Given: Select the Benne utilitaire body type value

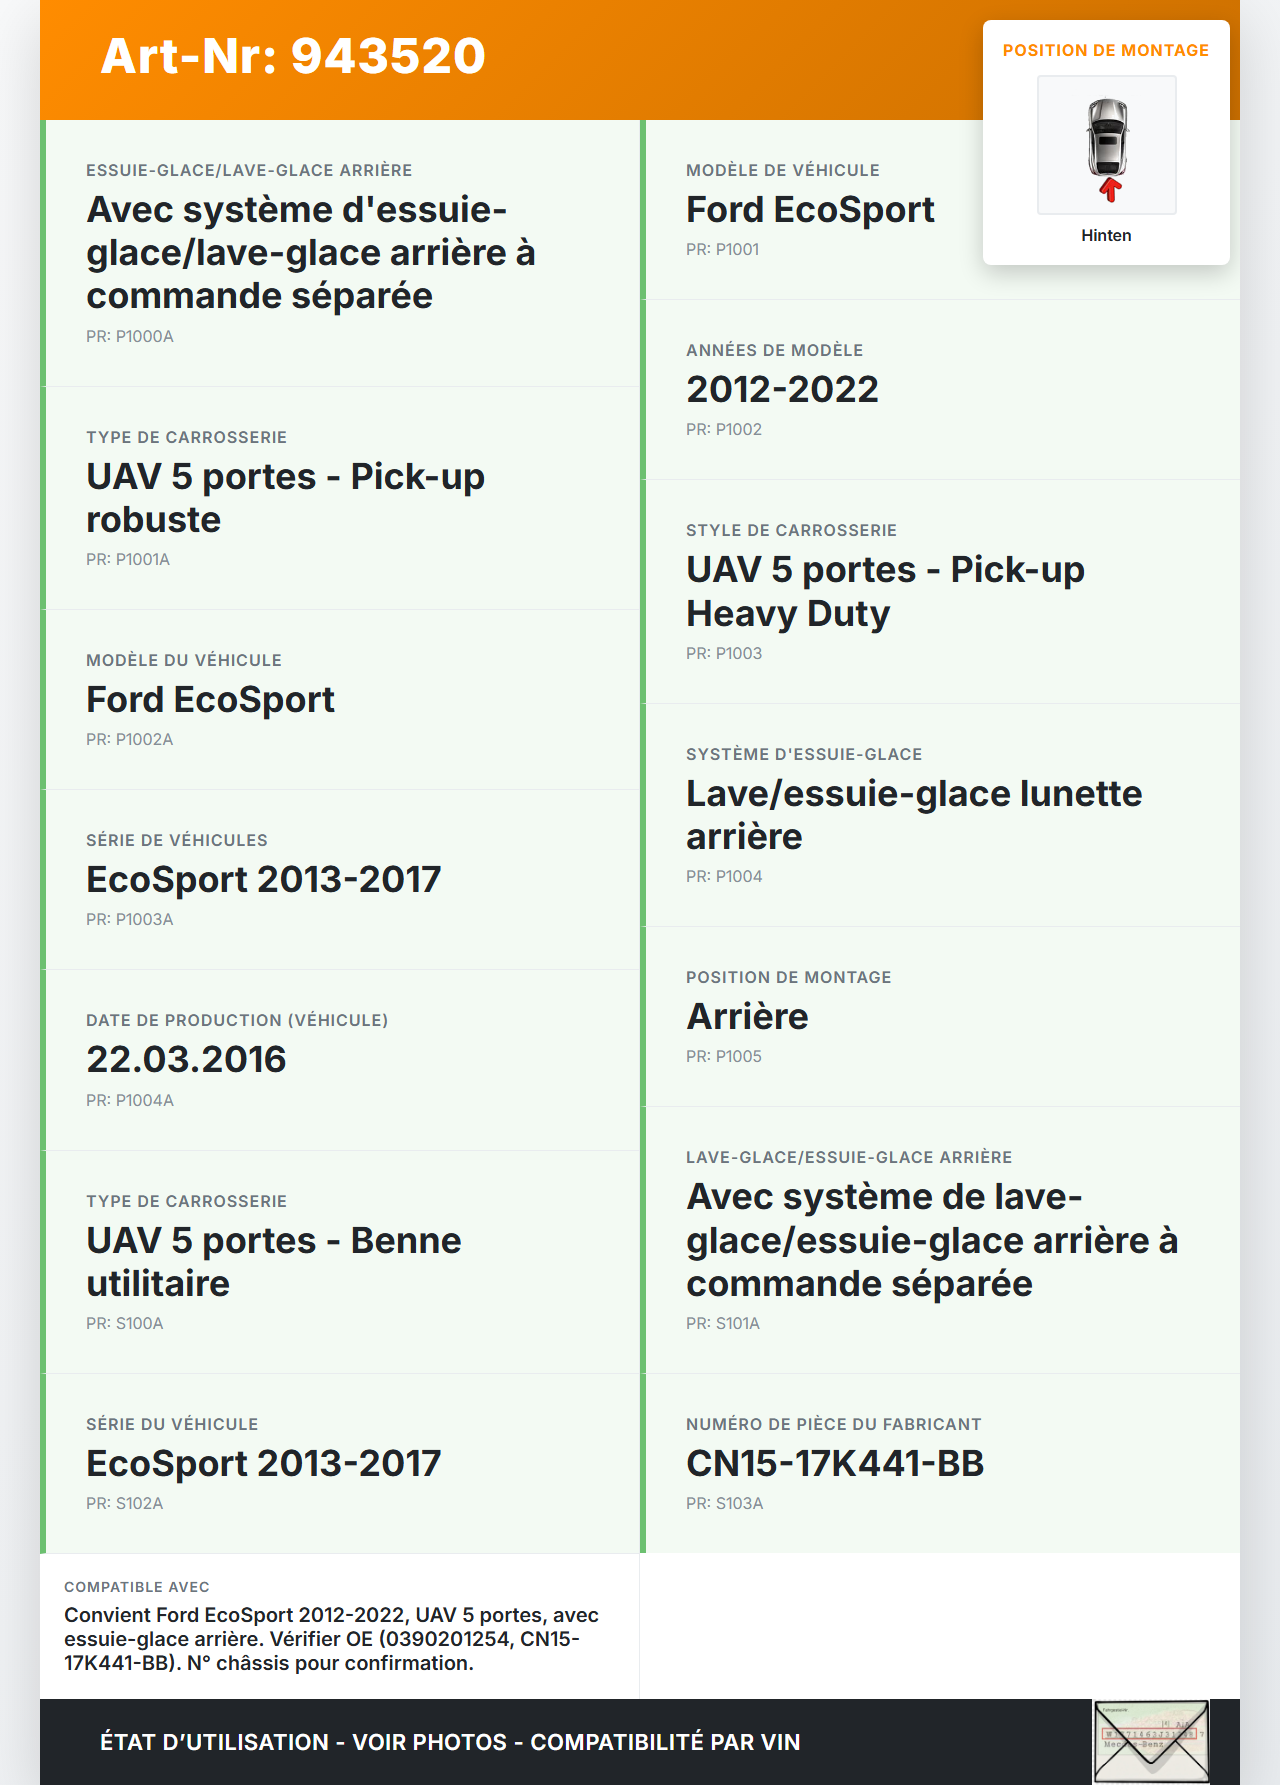Looking at the screenshot, I should [273, 1261].
